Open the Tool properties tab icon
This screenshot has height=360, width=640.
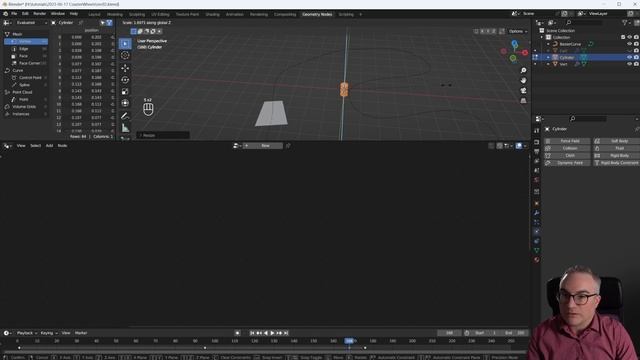pyautogui.click(x=537, y=131)
